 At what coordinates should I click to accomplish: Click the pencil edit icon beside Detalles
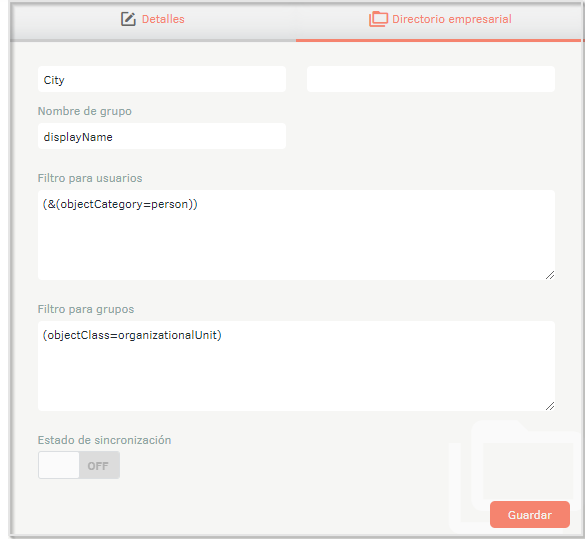pyautogui.click(x=128, y=19)
